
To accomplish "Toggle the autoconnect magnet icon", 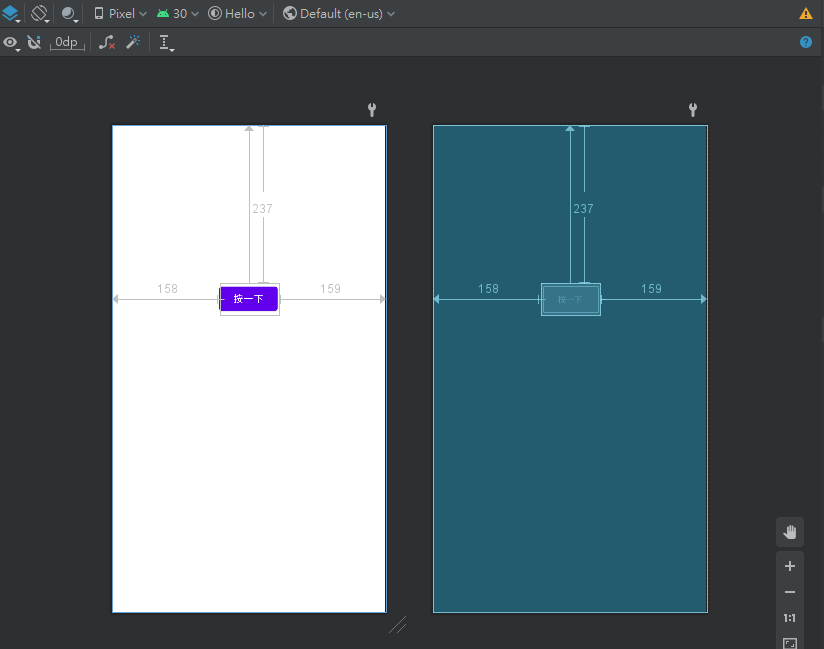I will [x=34, y=43].
